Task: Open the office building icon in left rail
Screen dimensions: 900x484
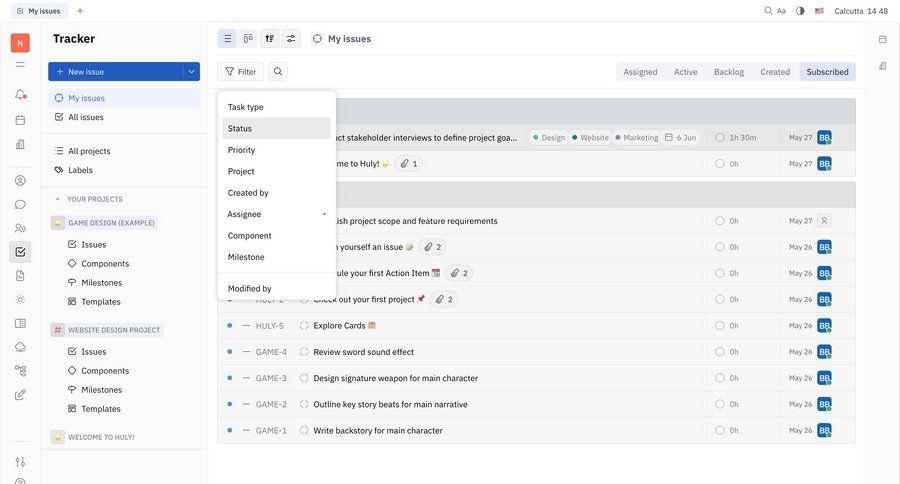Action: tap(20, 144)
